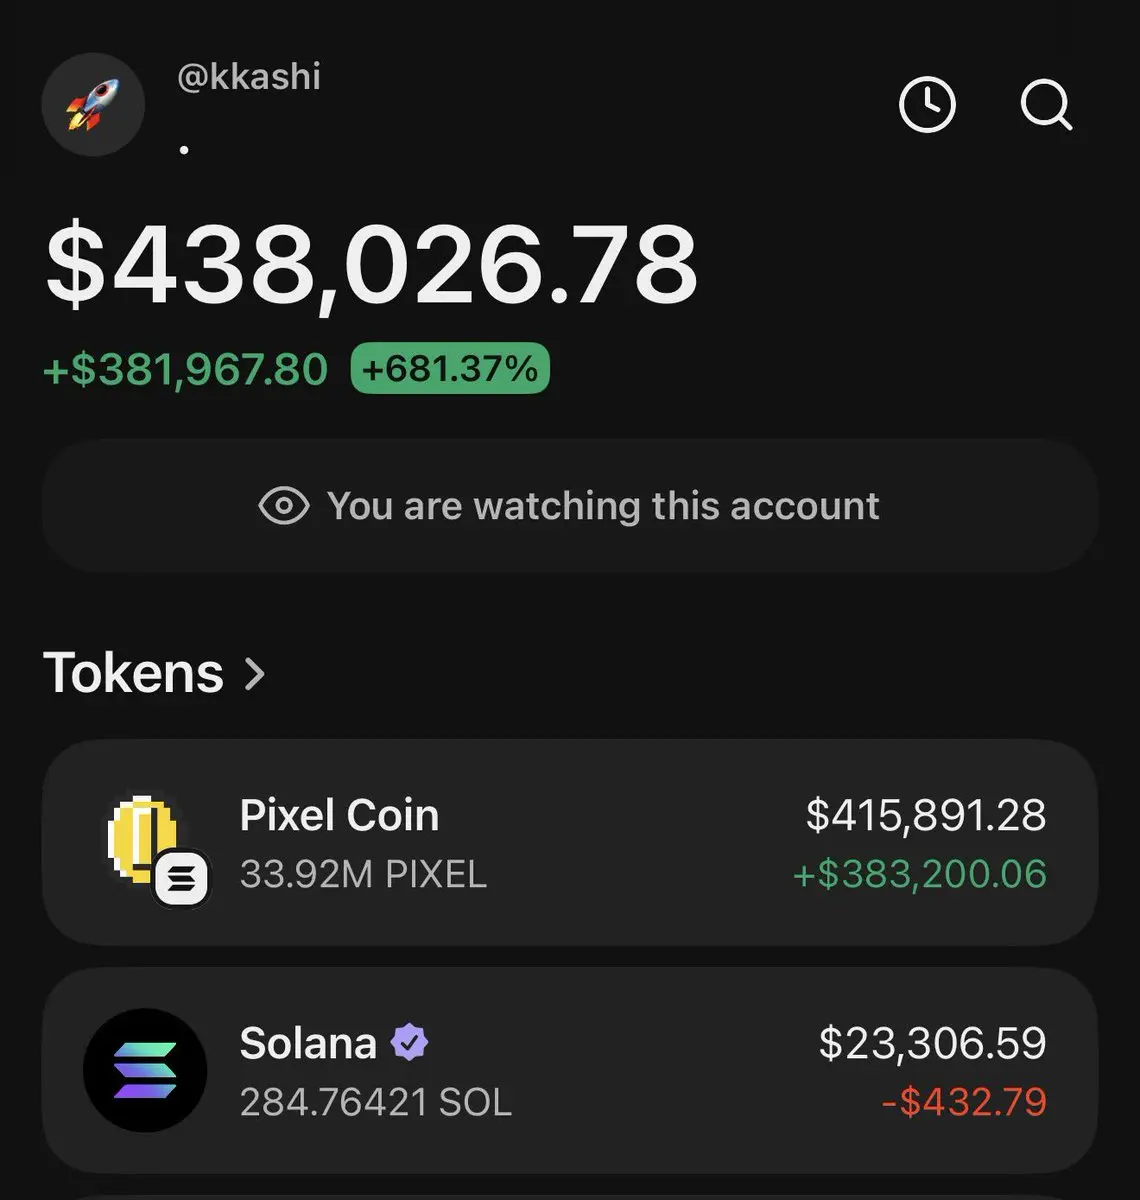
Task: Open the Solana token name
Action: click(x=308, y=1043)
